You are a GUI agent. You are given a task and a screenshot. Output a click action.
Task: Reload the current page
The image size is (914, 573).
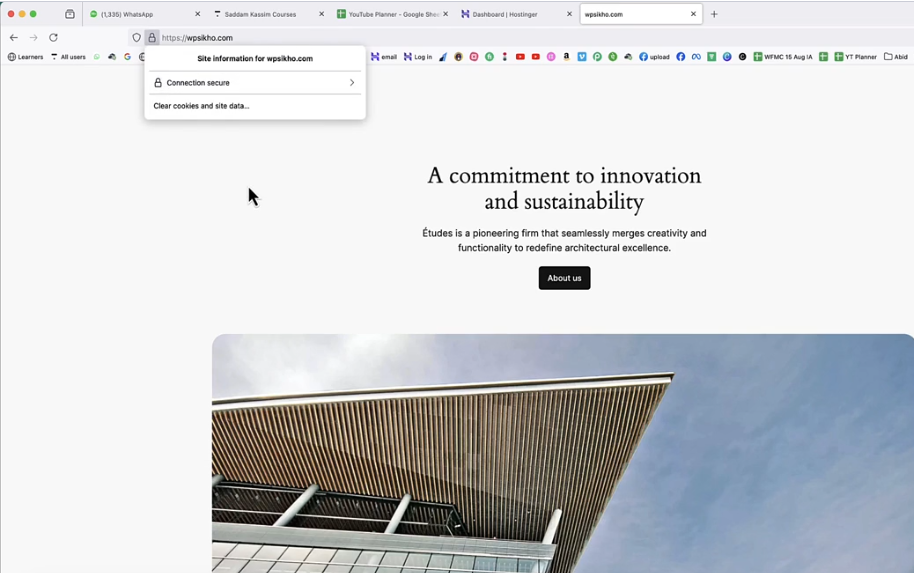pos(53,38)
